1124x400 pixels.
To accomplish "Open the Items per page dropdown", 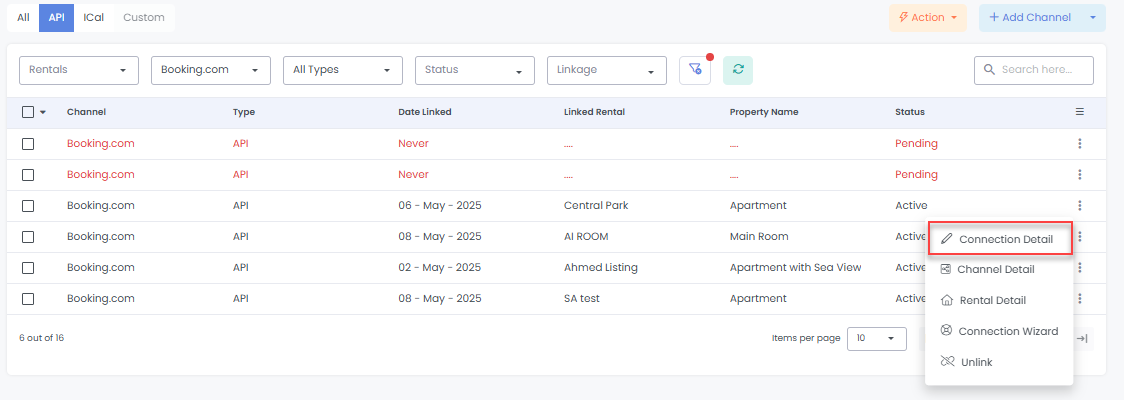I will [x=877, y=338].
